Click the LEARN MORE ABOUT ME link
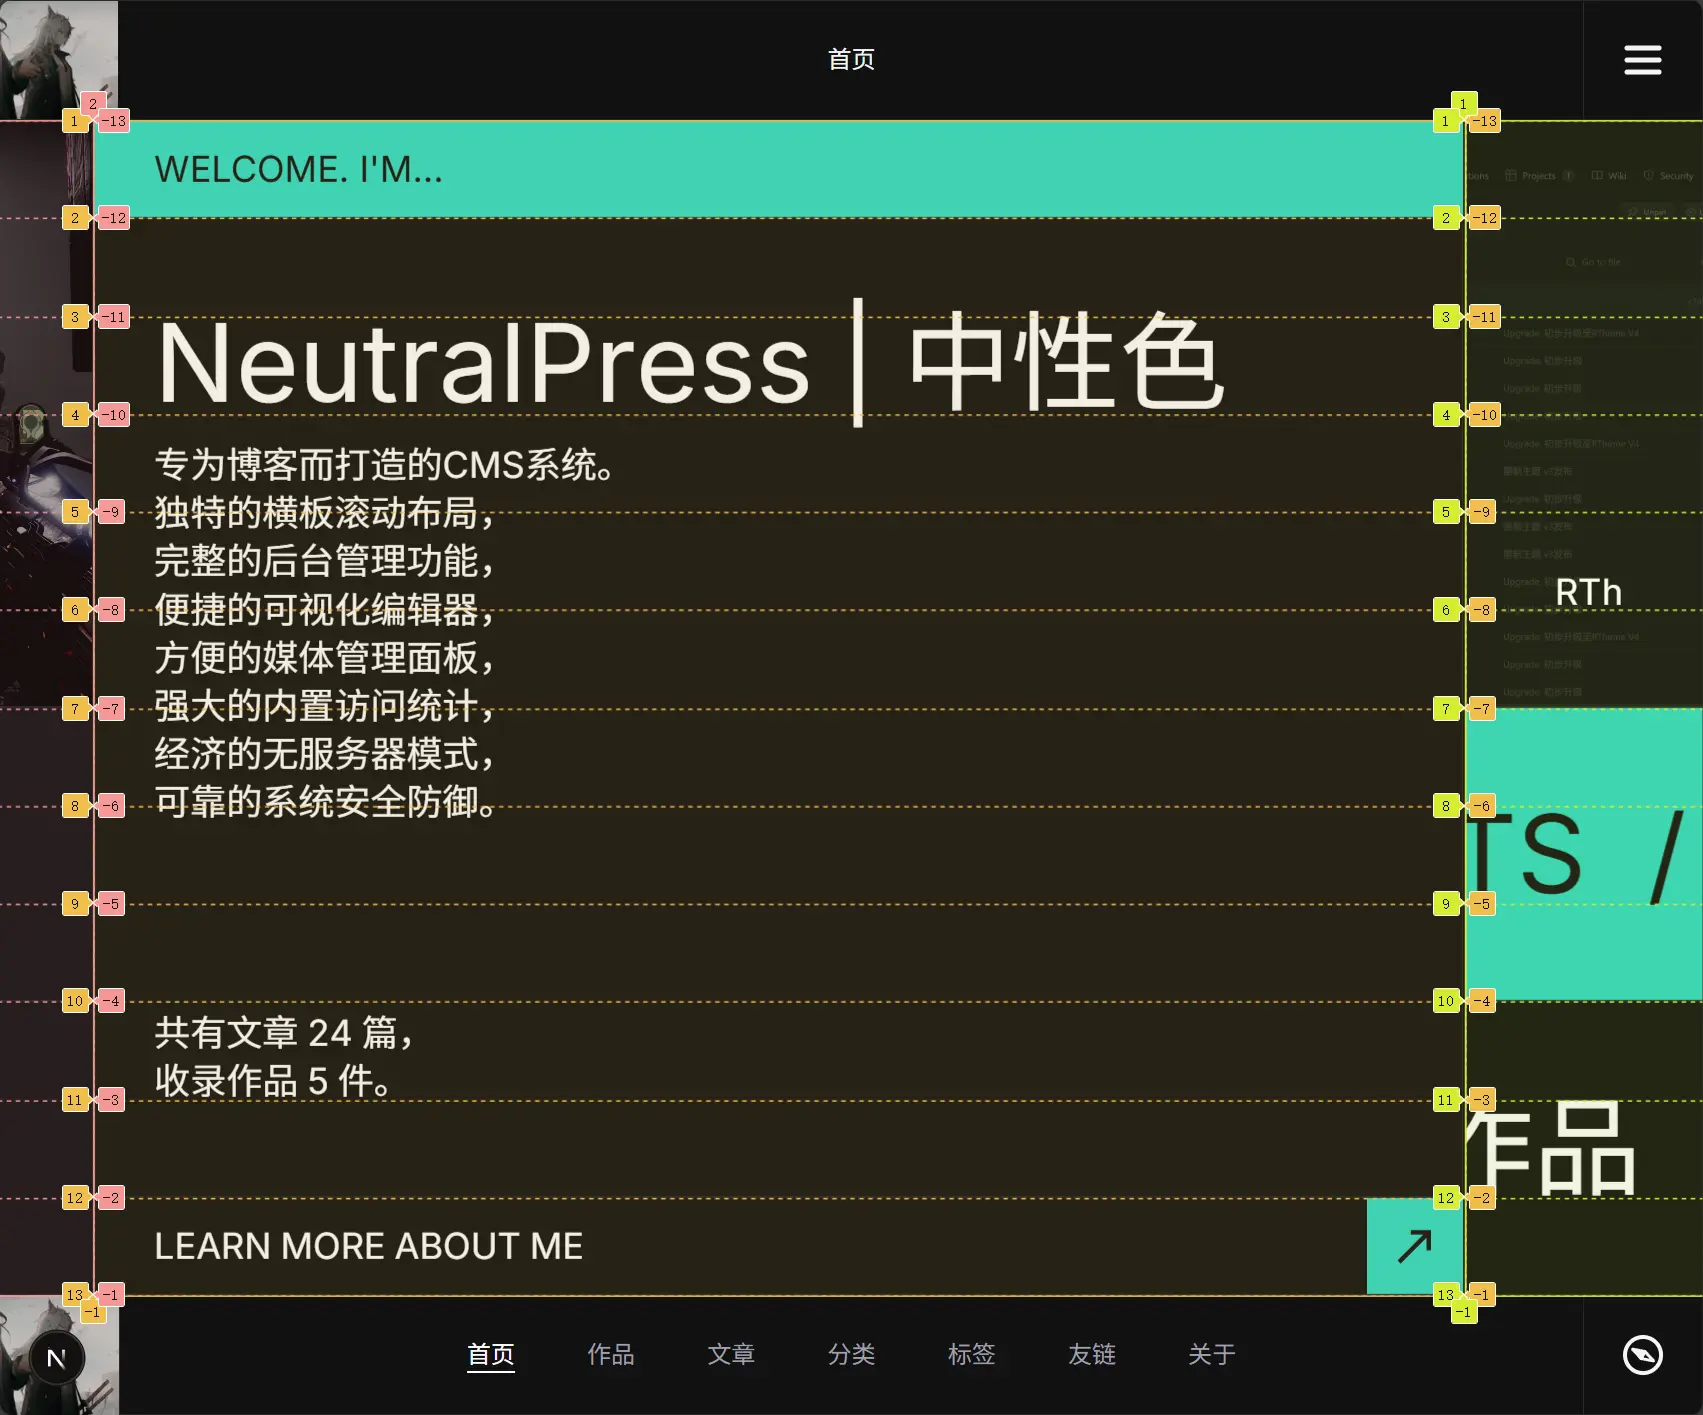Image resolution: width=1703 pixels, height=1415 pixels. [x=368, y=1246]
